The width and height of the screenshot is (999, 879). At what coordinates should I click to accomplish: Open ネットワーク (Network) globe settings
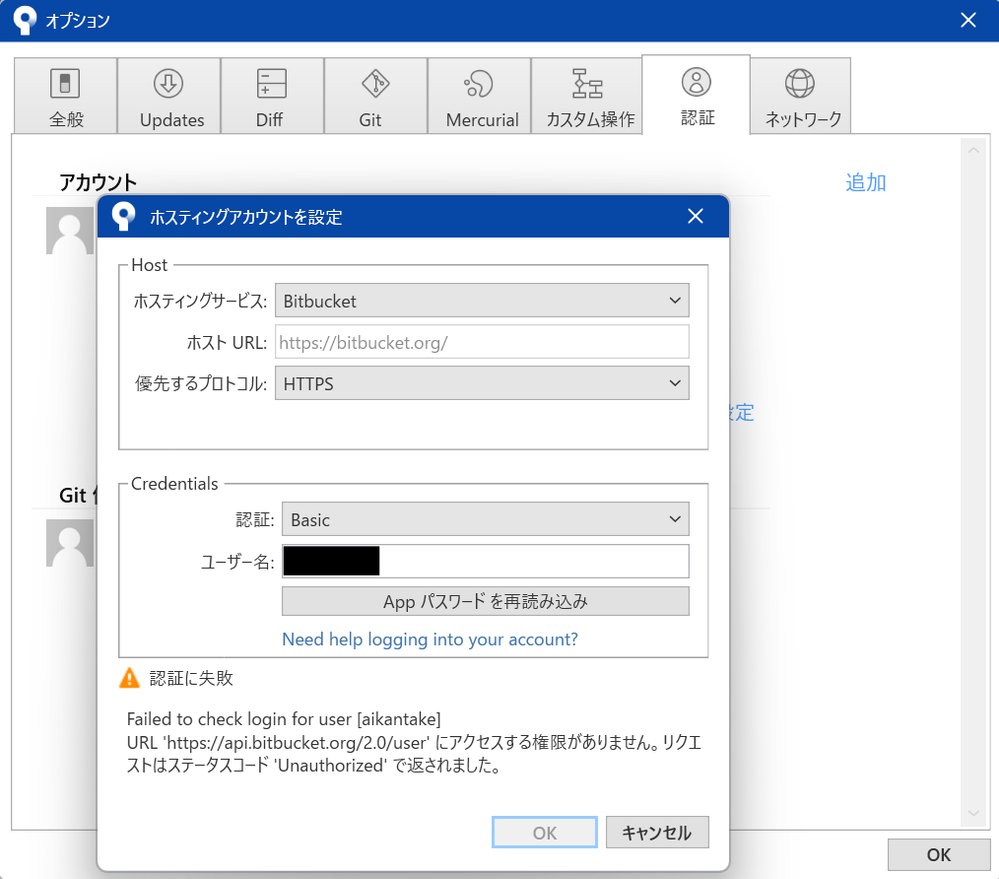(799, 95)
